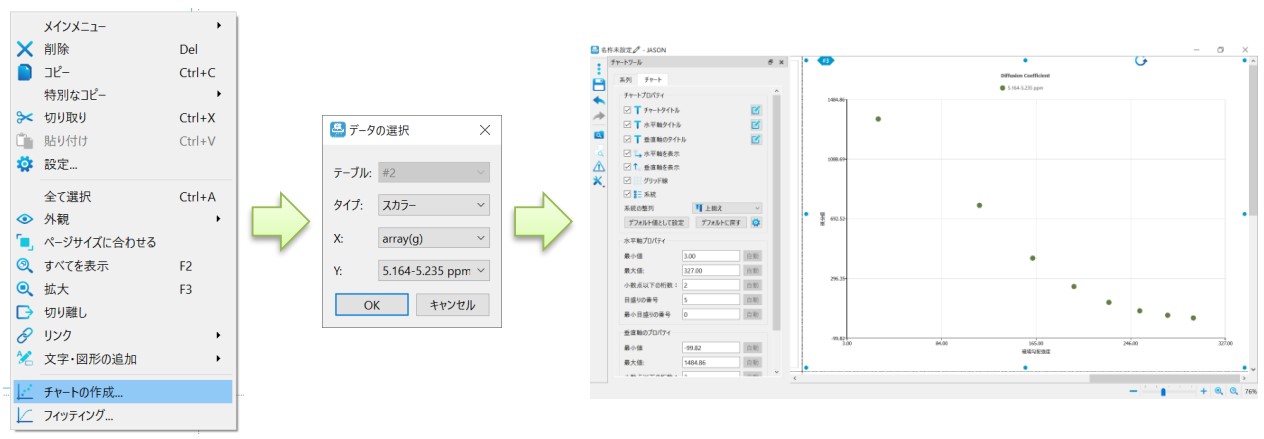Click the gear icon next to デフォルトに戻す
Viewport: 1264px width, 439px height.
pyautogui.click(x=756, y=222)
